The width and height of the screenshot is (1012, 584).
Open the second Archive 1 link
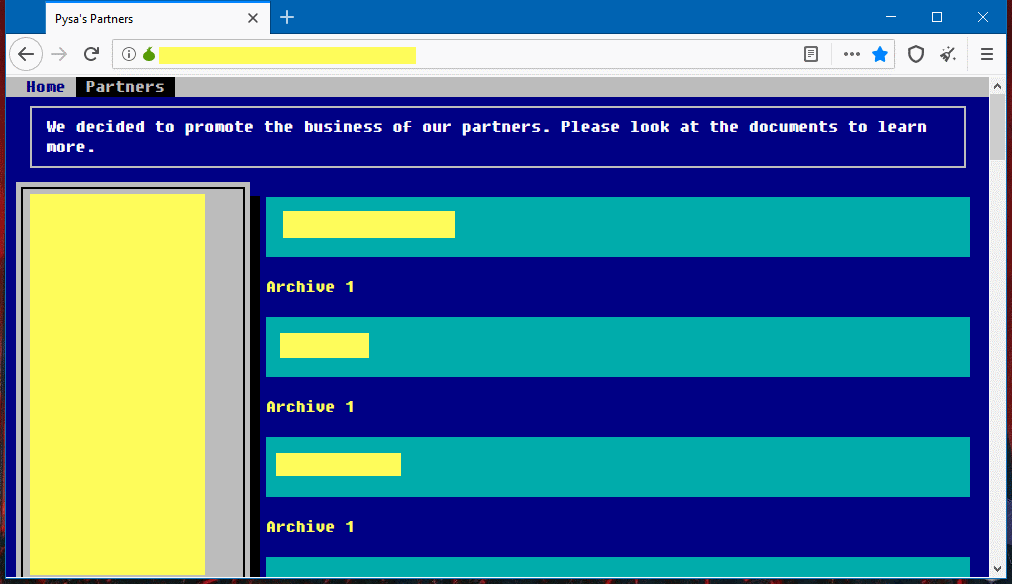pos(310,407)
